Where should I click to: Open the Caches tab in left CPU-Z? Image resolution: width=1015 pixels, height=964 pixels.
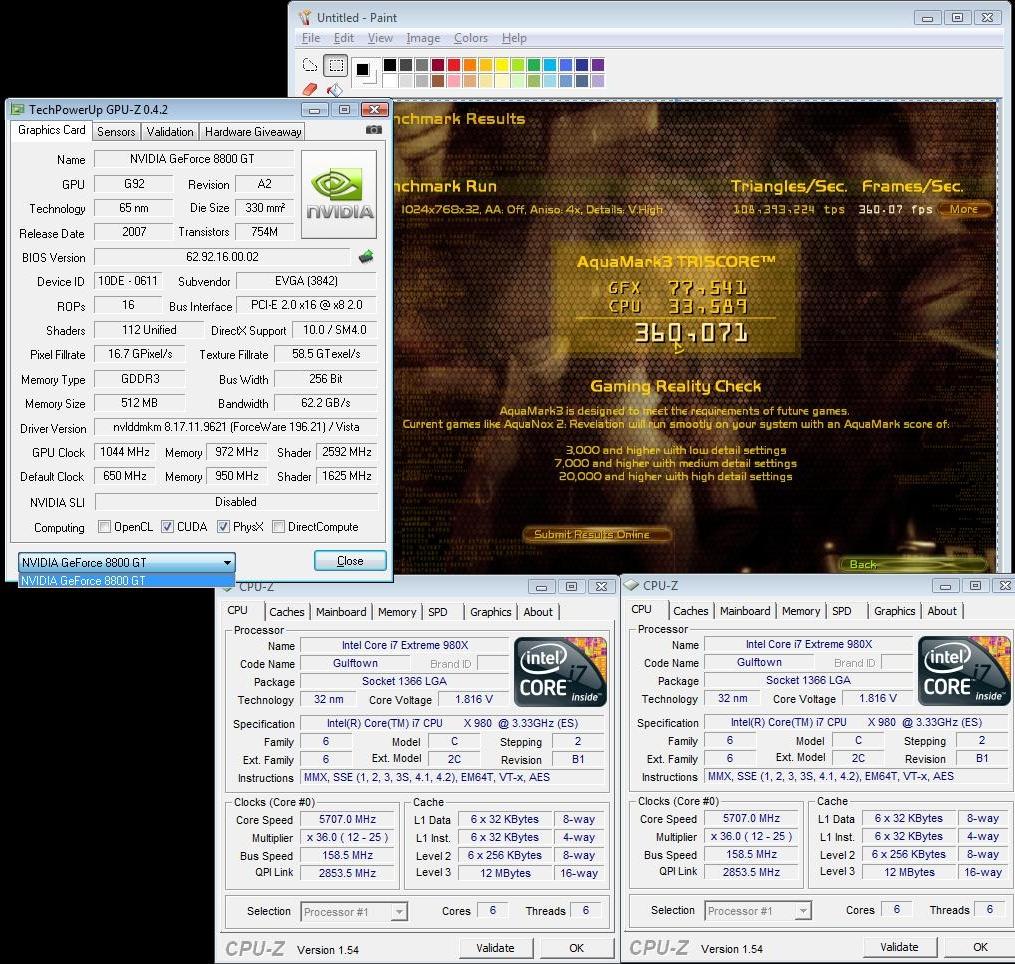tap(287, 612)
